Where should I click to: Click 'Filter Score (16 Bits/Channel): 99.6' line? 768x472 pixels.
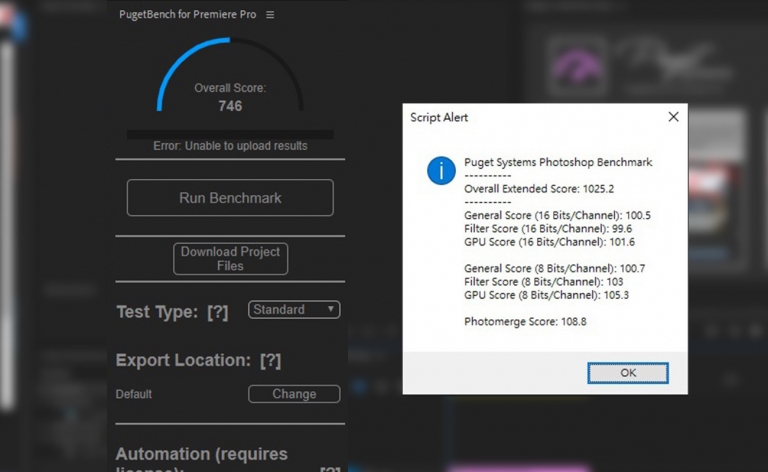coord(548,229)
